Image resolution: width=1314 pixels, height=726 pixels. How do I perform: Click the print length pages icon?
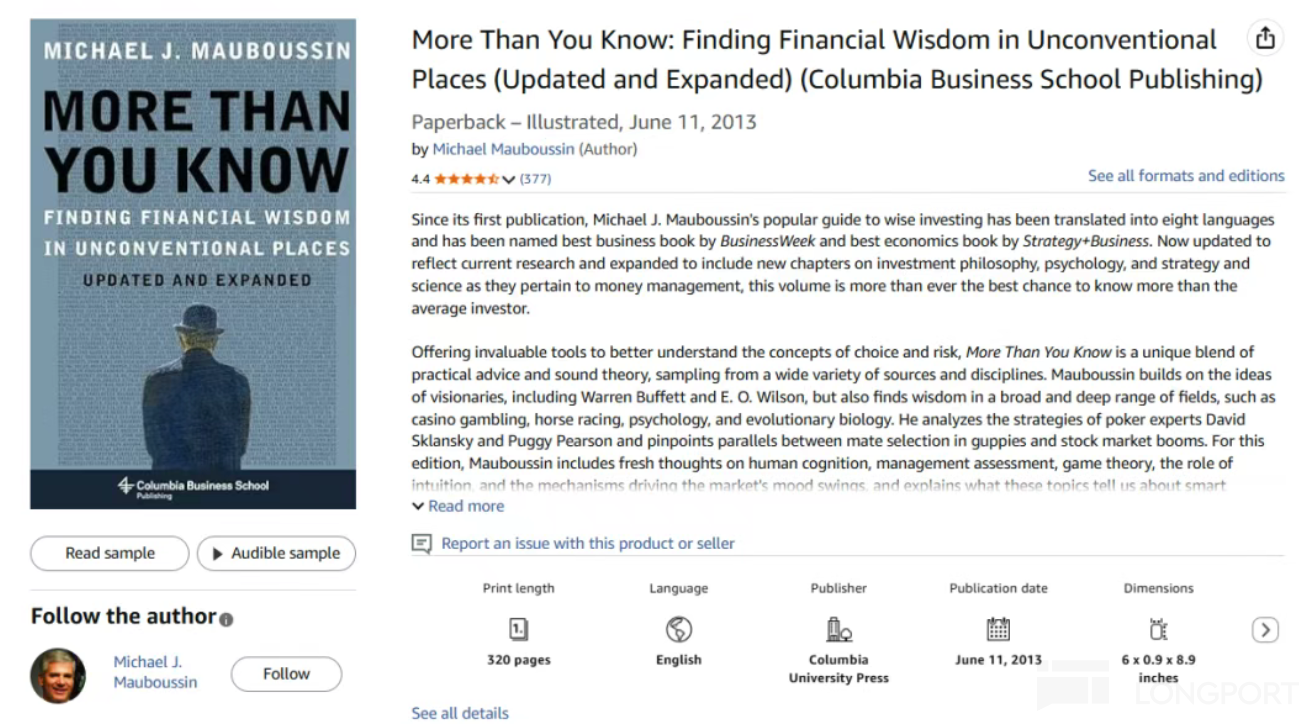pyautogui.click(x=518, y=629)
